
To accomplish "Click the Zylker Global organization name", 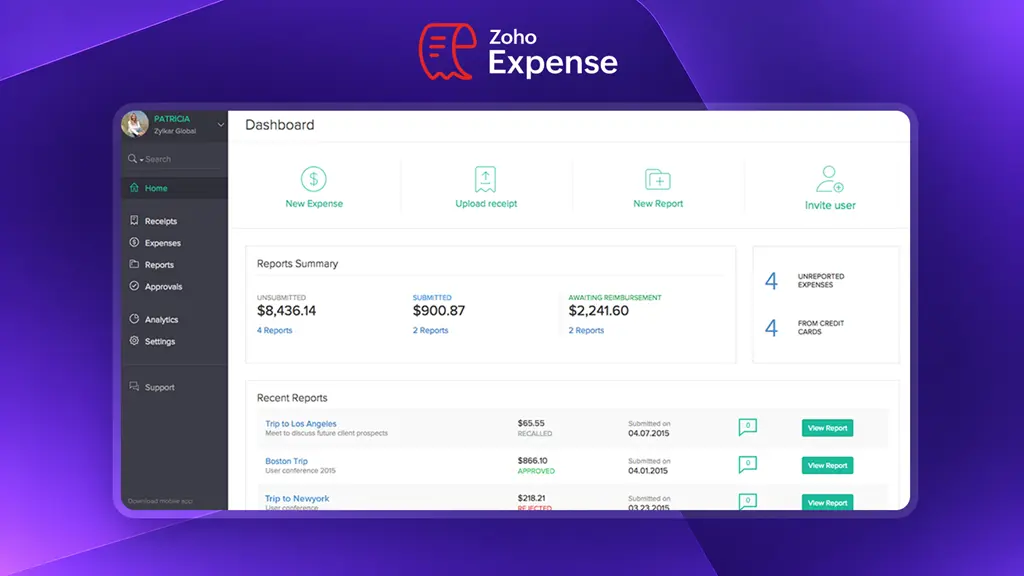I will [x=175, y=131].
